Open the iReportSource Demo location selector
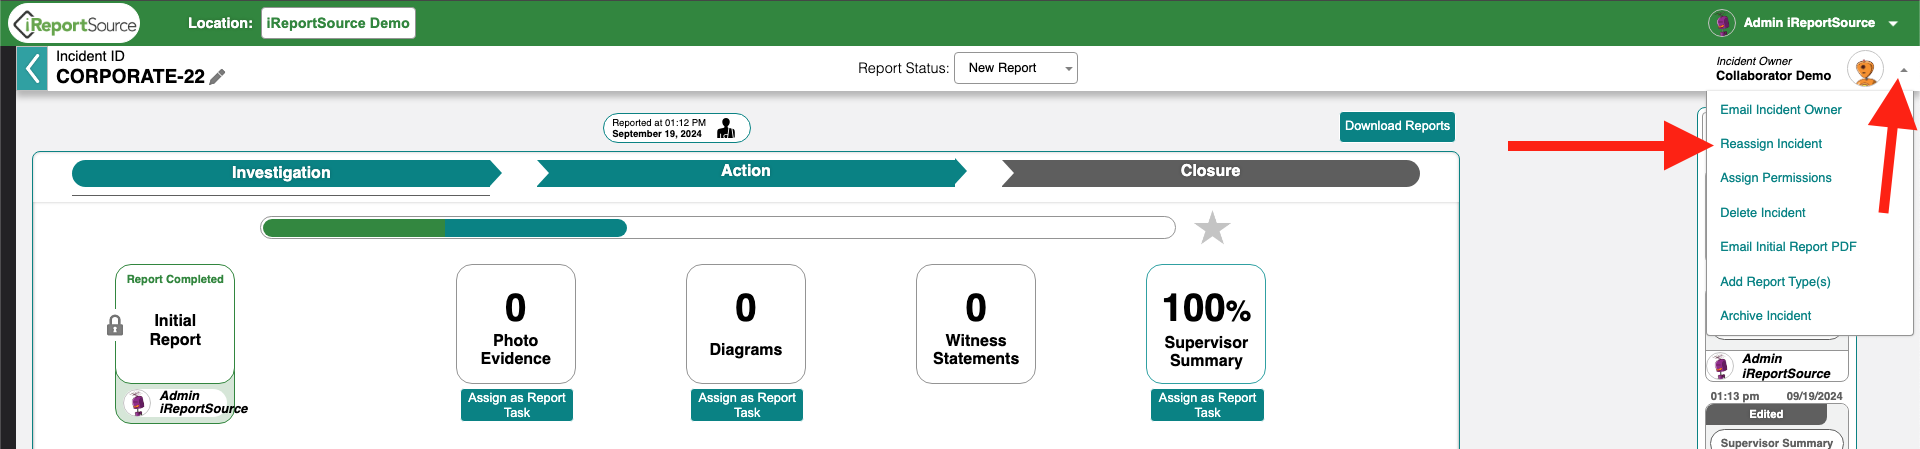 (x=338, y=23)
